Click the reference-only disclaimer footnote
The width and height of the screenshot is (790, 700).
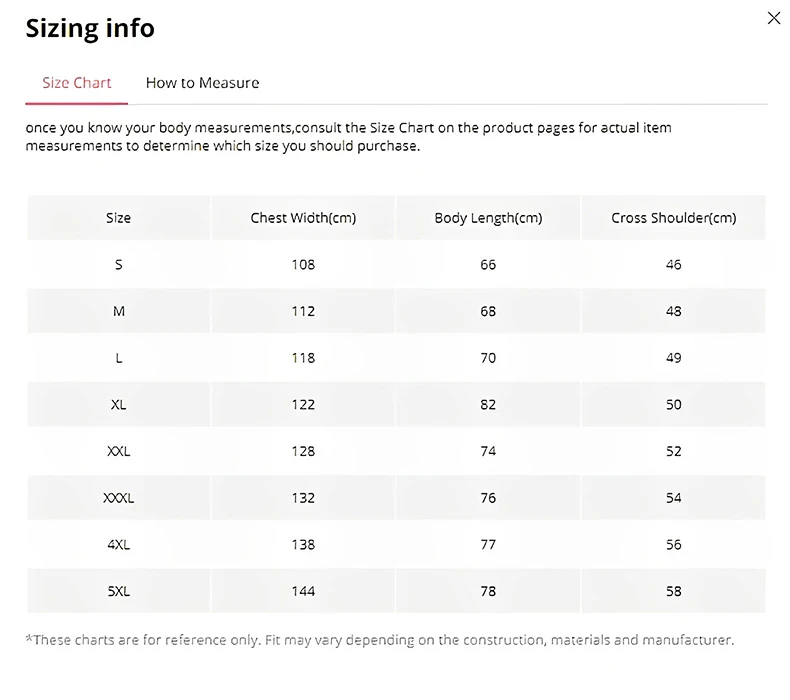(x=379, y=640)
